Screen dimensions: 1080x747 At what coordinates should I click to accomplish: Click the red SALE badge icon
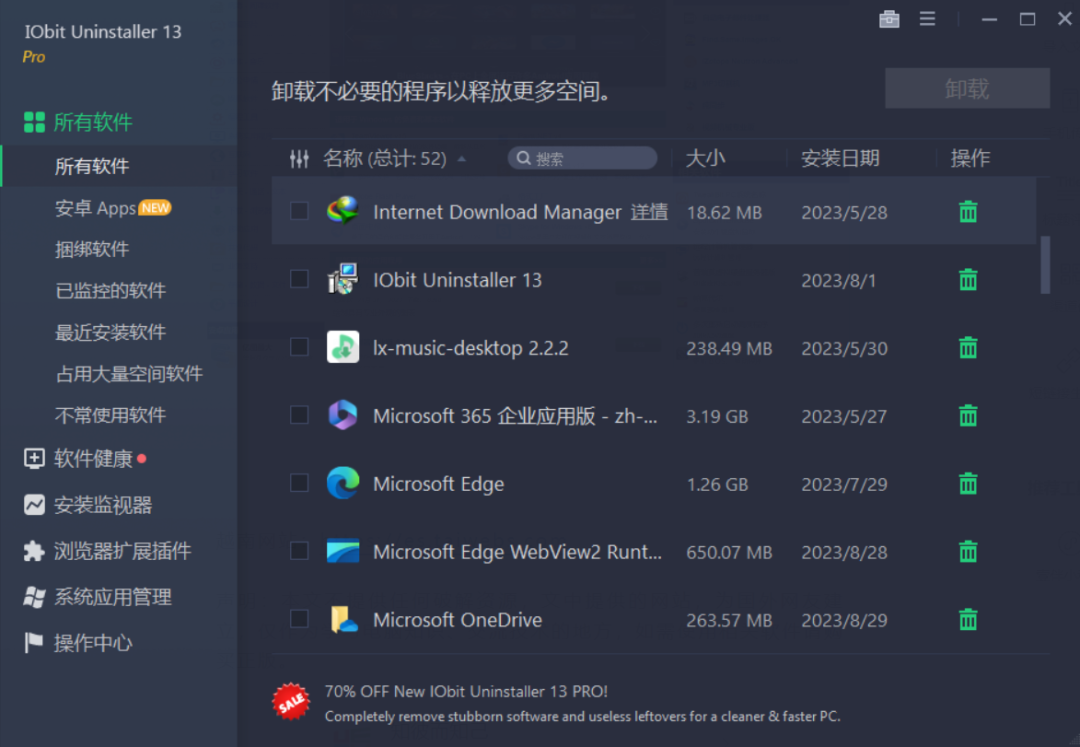291,702
